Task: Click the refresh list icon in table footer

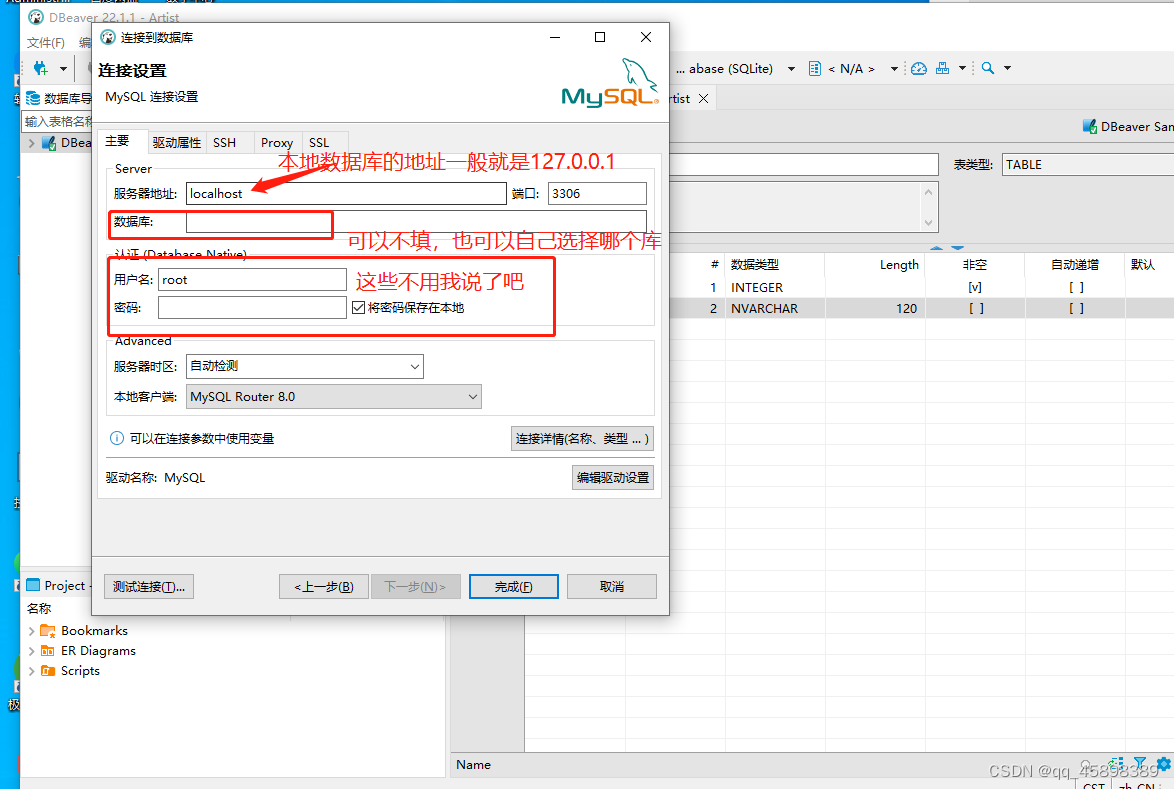Action: (x=1116, y=764)
